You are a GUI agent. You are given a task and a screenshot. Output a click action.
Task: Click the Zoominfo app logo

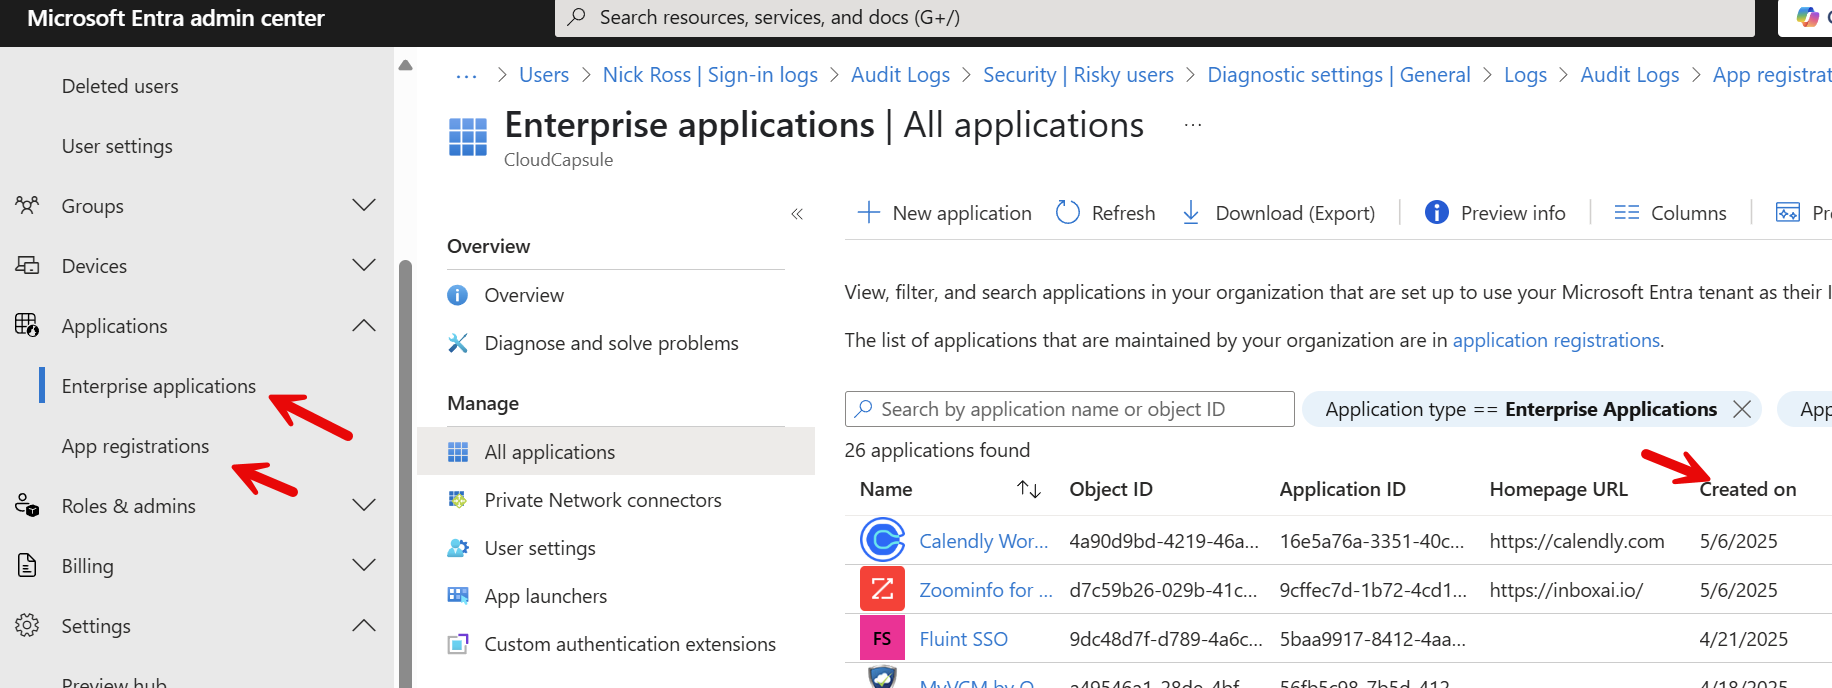click(882, 589)
